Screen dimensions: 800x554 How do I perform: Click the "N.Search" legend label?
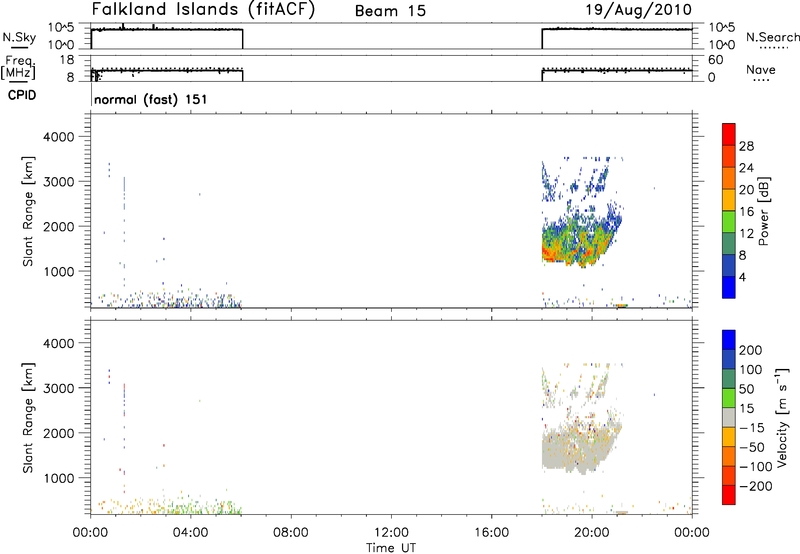pos(772,37)
